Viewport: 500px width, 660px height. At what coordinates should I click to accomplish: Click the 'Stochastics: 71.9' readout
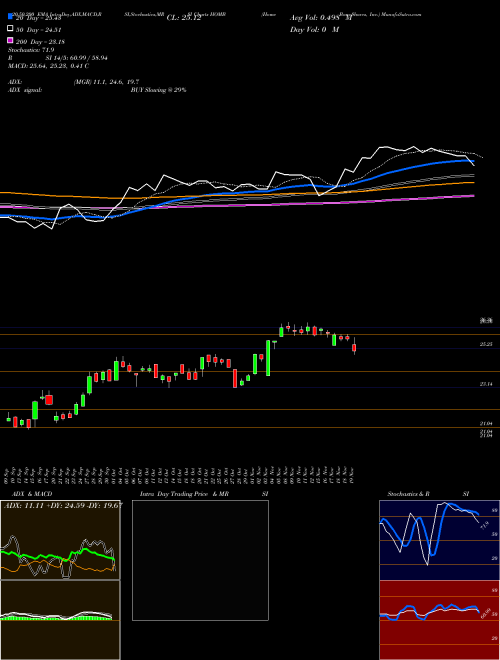[31, 50]
